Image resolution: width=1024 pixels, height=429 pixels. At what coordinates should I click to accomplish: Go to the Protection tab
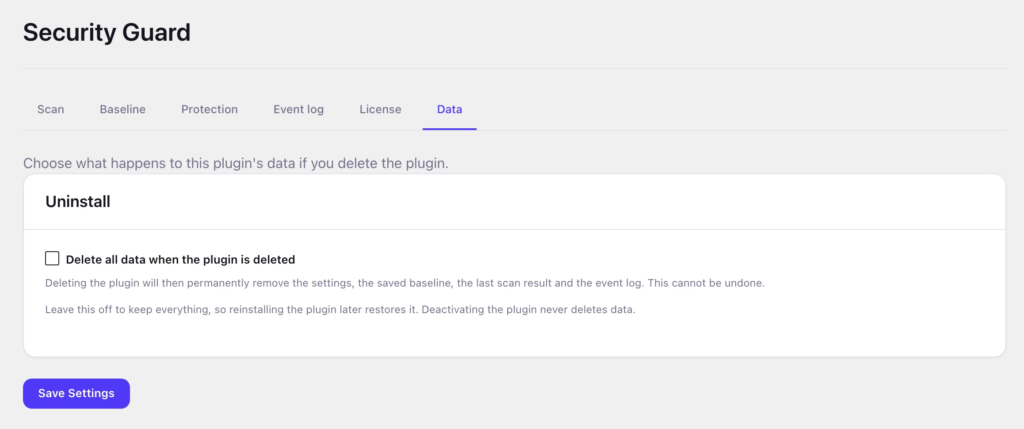pos(209,109)
